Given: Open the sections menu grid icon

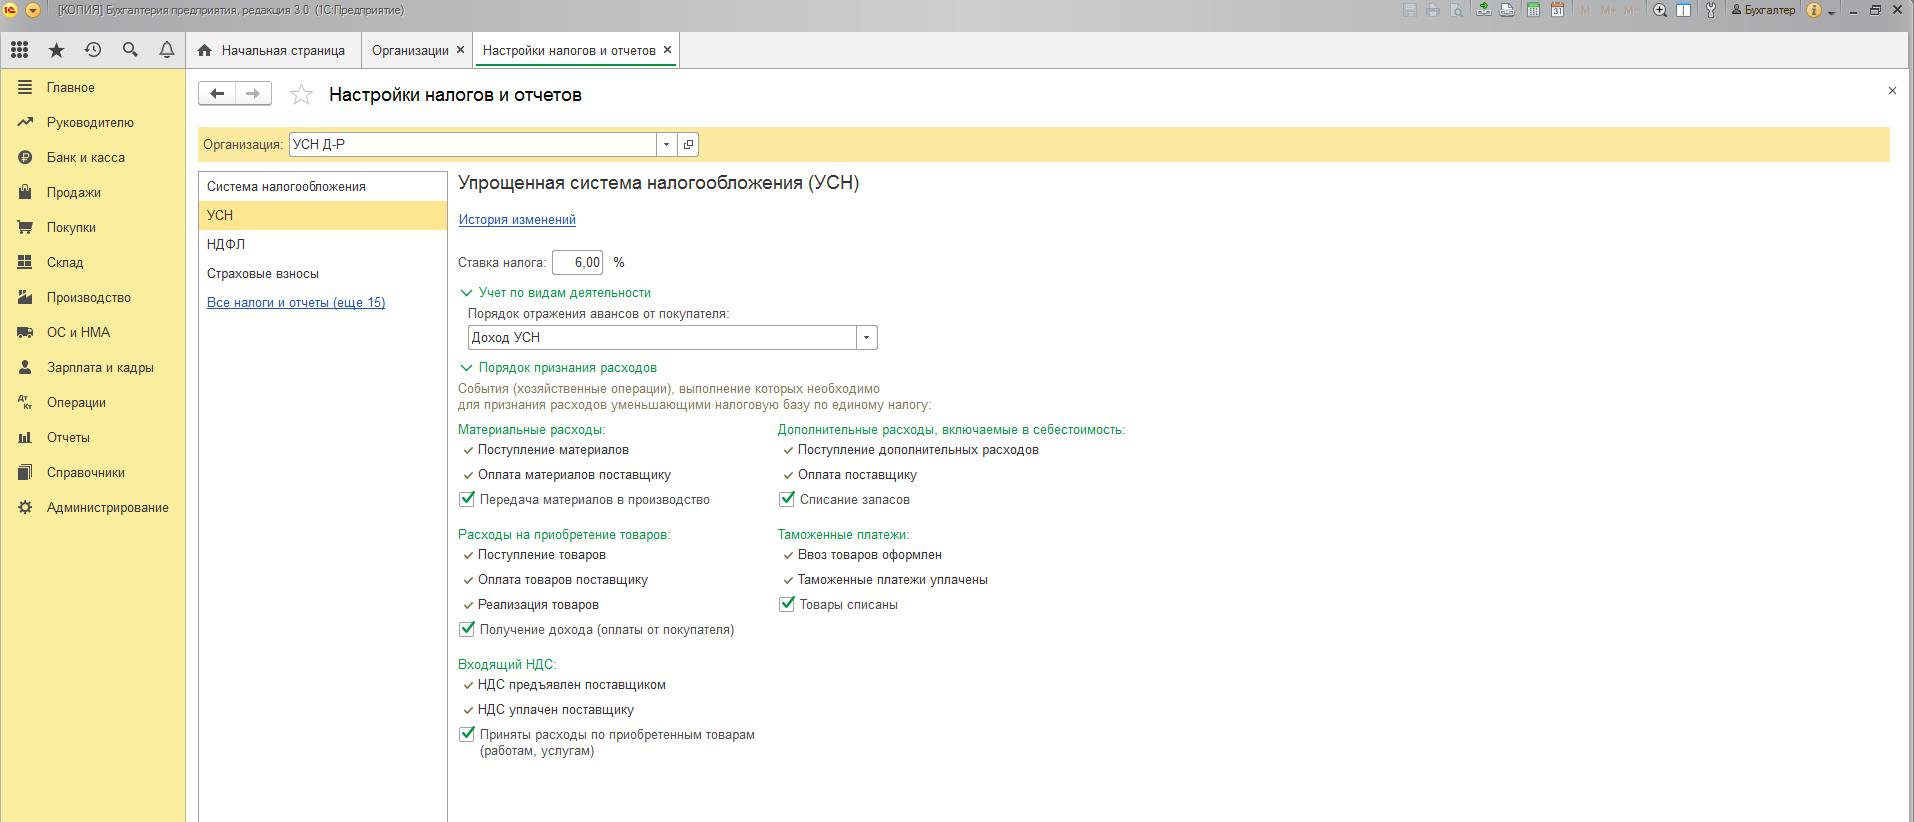Looking at the screenshot, I should pyautogui.click(x=19, y=50).
